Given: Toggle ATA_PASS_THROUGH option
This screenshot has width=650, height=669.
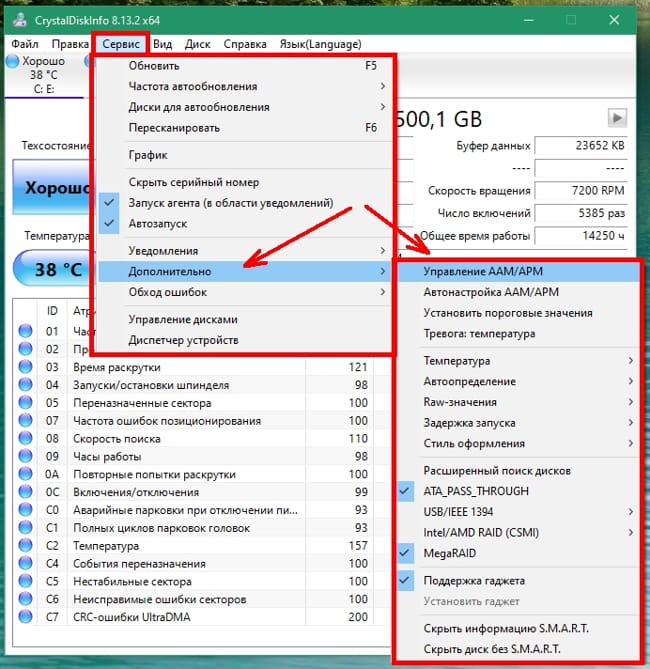Looking at the screenshot, I should (519, 491).
